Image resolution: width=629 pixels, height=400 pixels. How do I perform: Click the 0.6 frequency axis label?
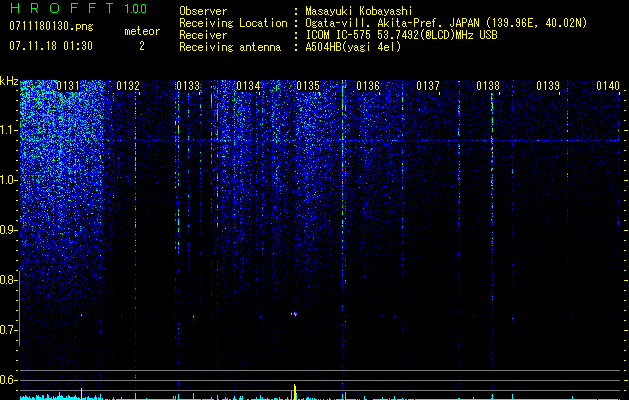point(8,380)
